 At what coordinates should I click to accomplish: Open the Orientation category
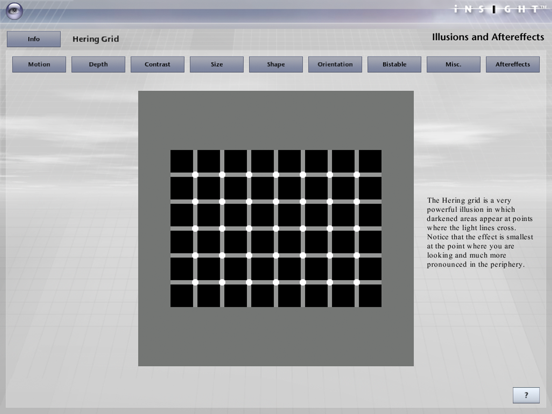[x=335, y=64]
